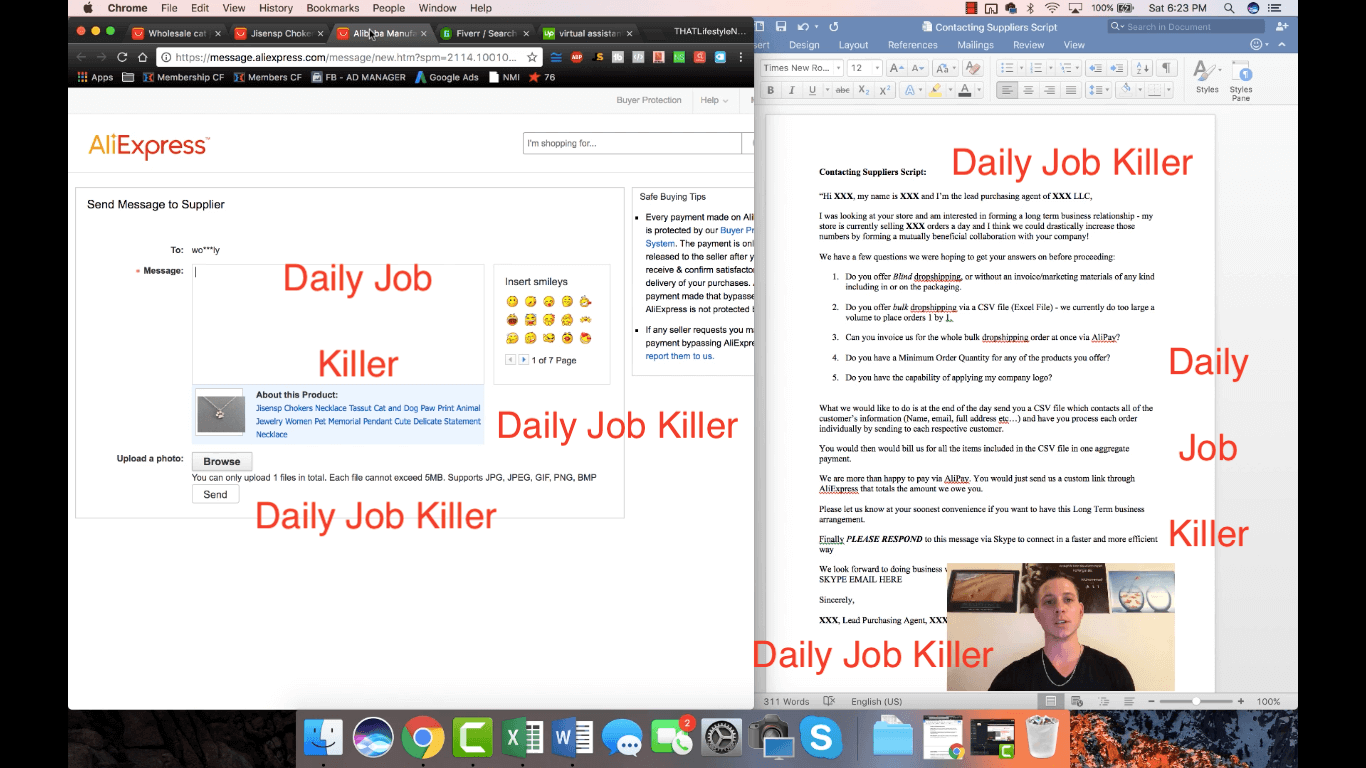Toggle Underline formatting in Word

[x=812, y=90]
